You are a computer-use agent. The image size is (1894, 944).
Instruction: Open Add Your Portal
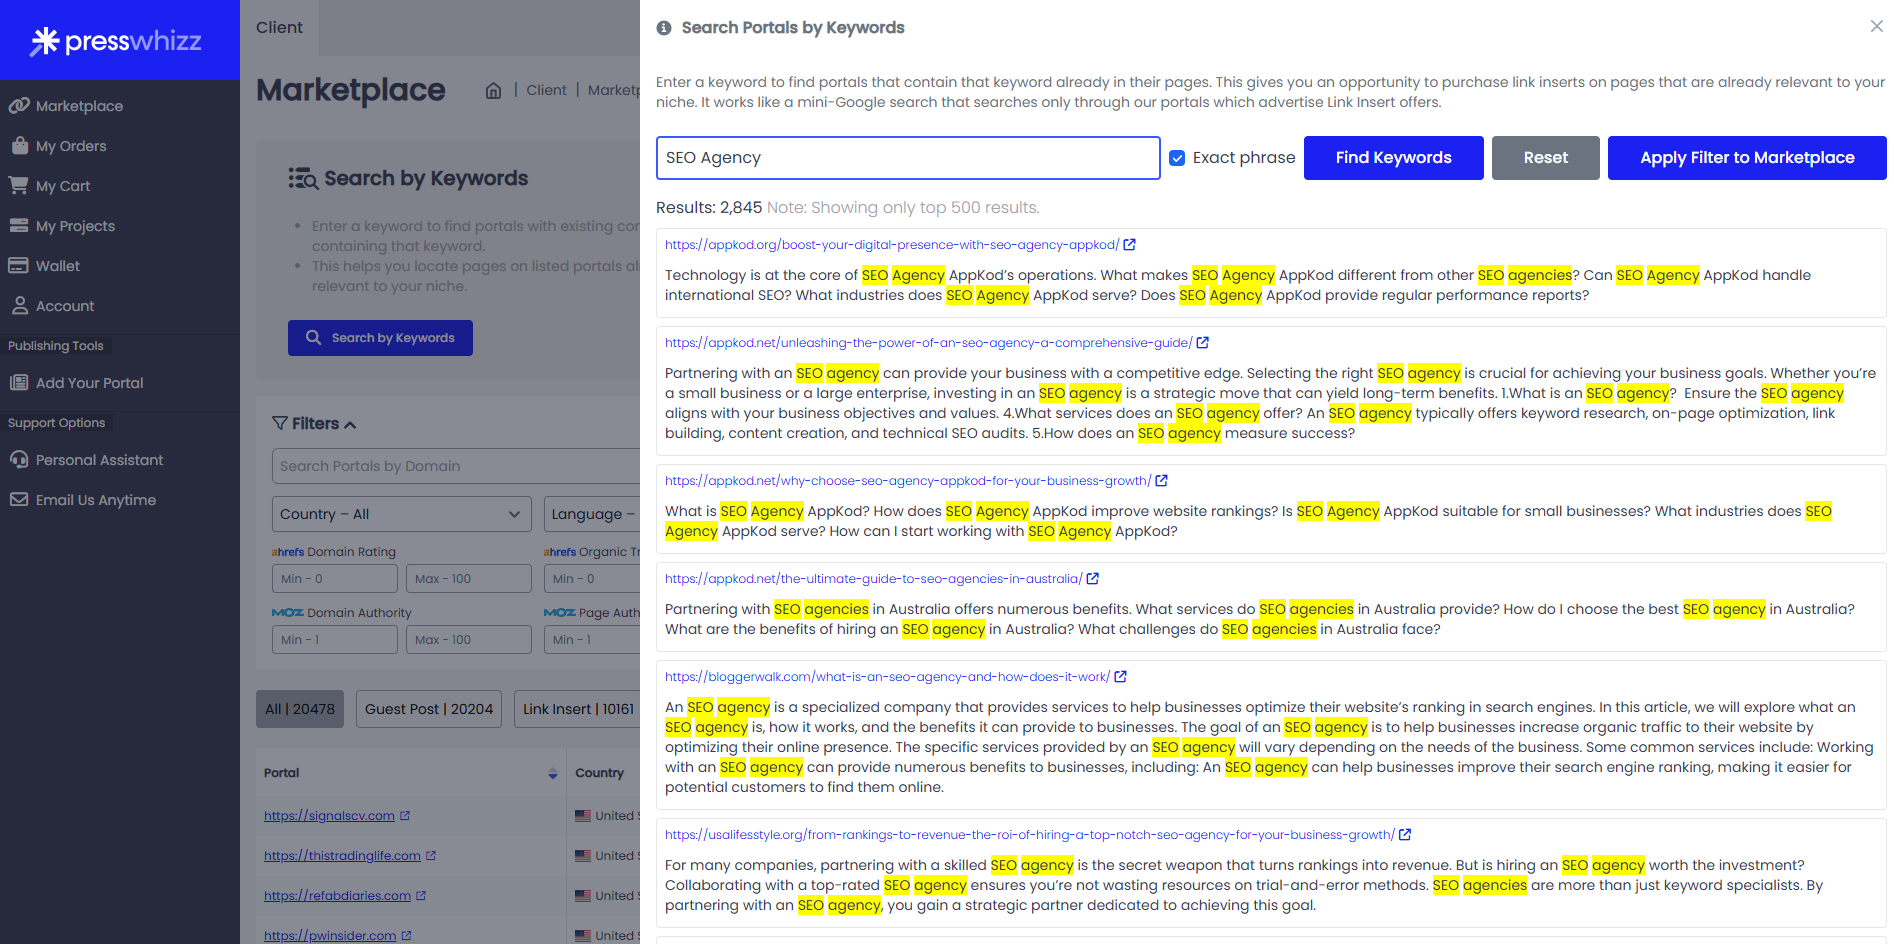[89, 383]
